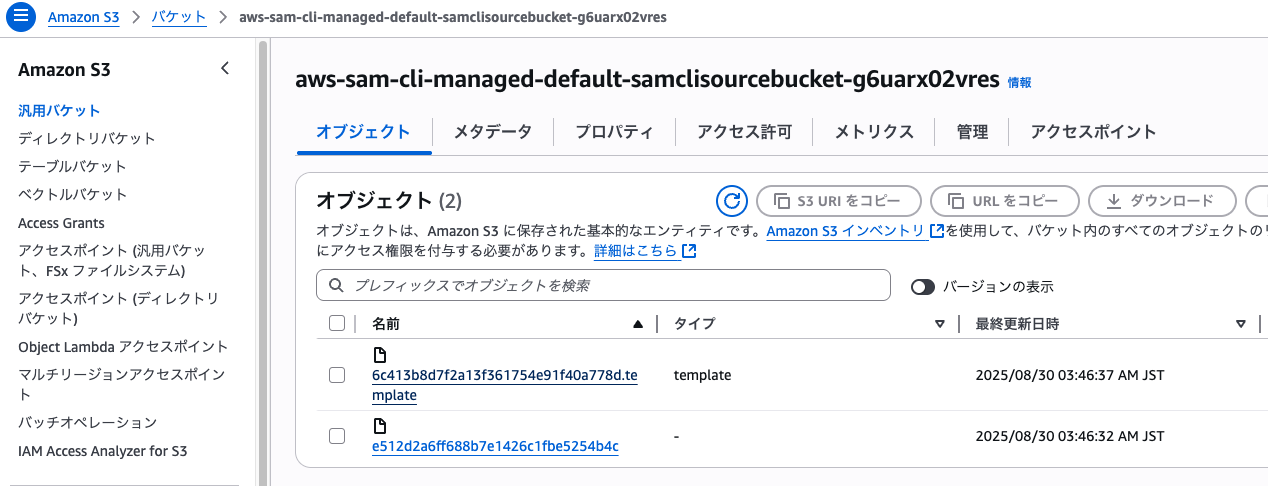Image resolution: width=1268 pixels, height=486 pixels.
Task: Open the タイプ column sort dropdown arrow
Action: click(939, 324)
